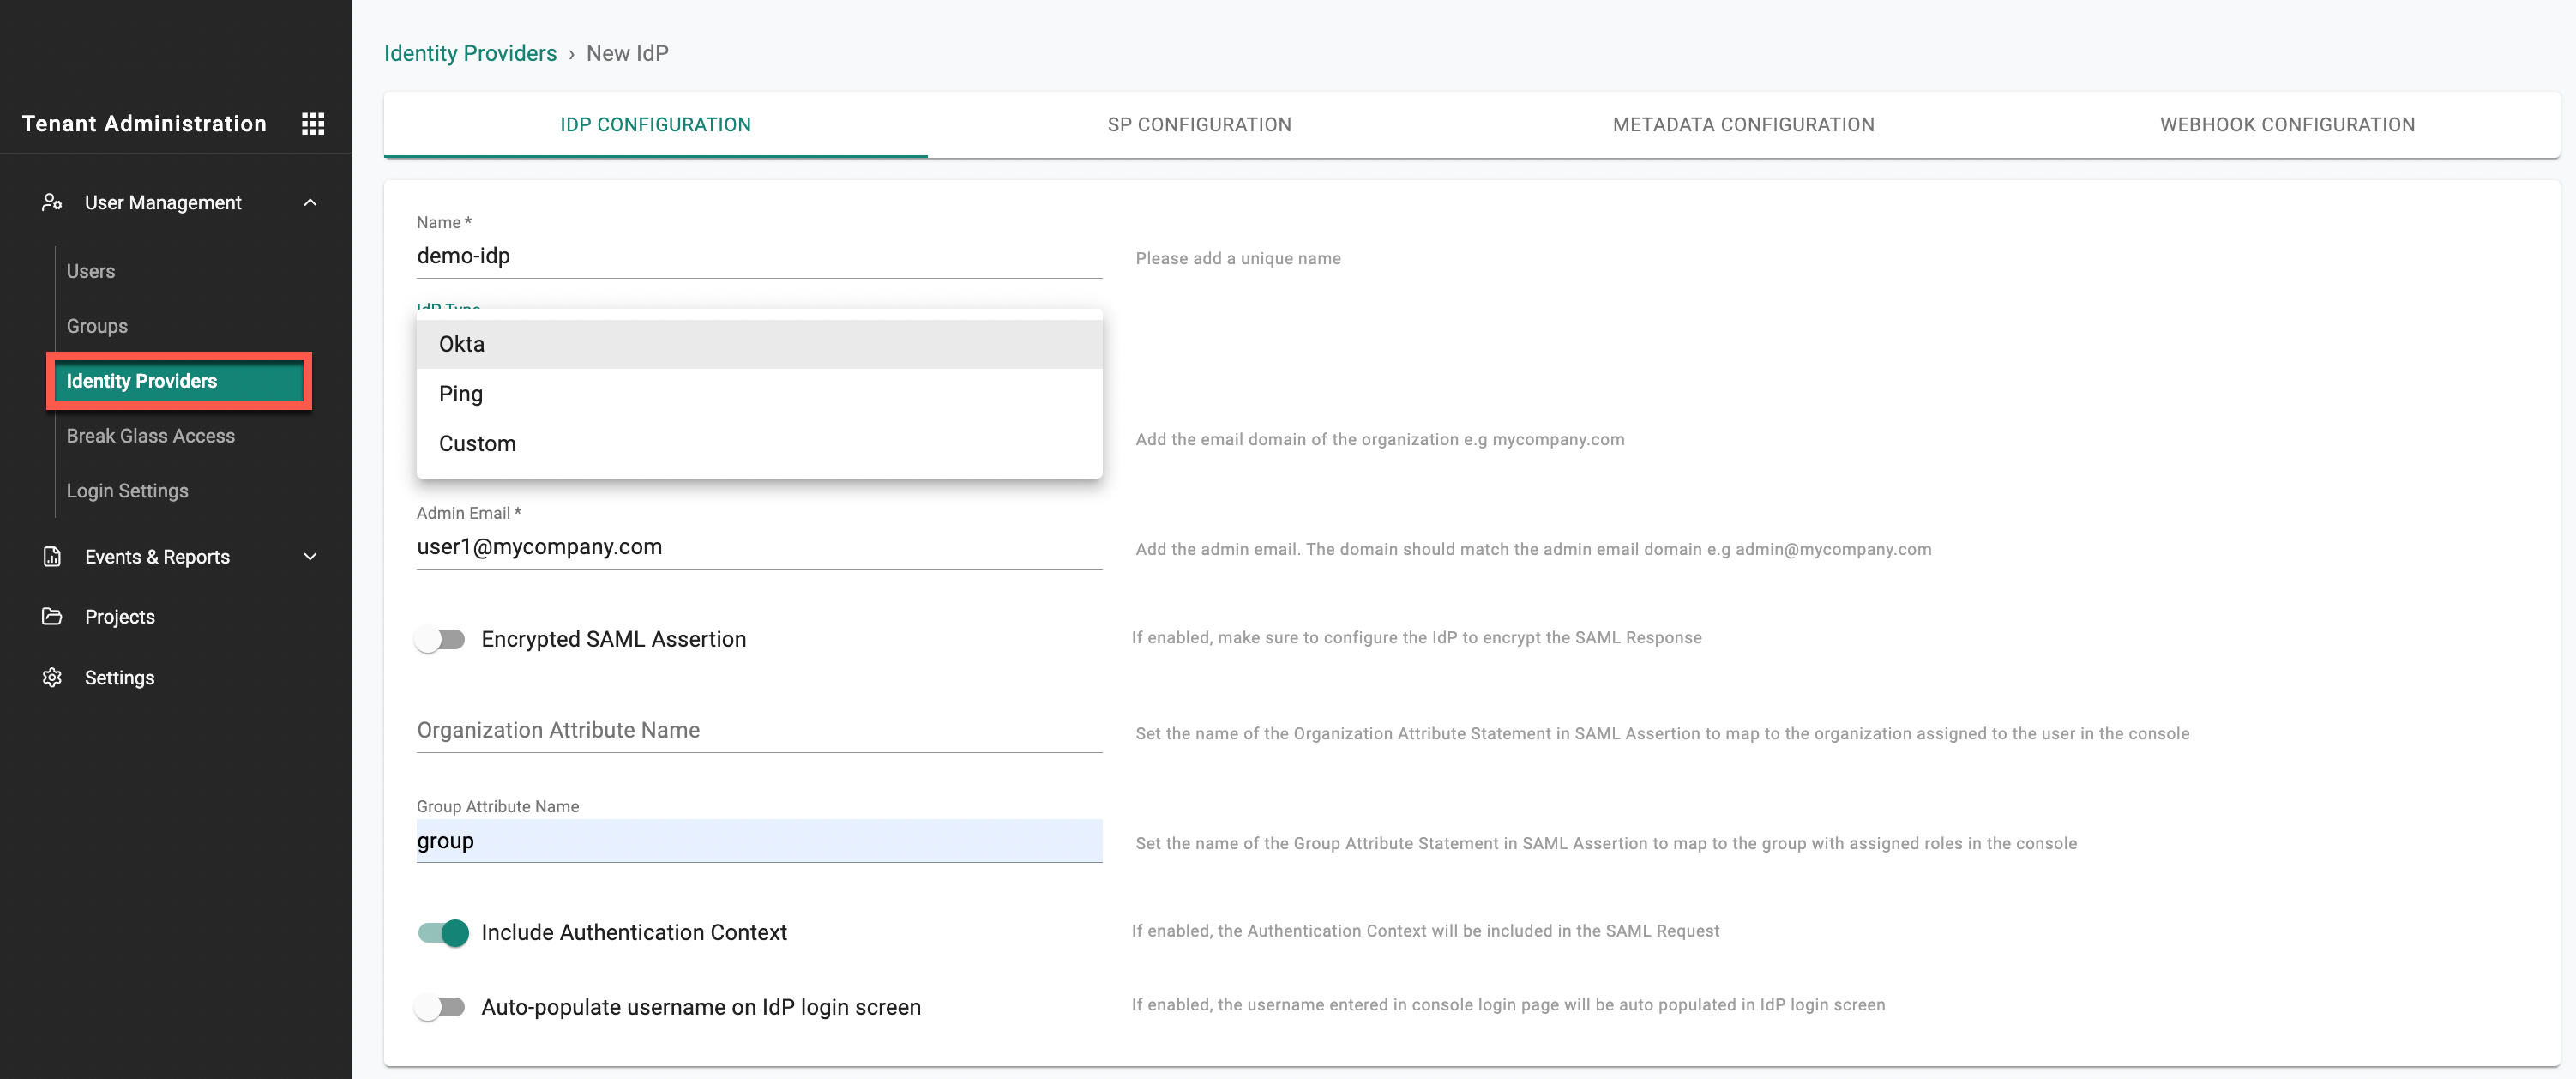The width and height of the screenshot is (2576, 1079).
Task: Expand the Events & Reports chevron
Action: 310,557
